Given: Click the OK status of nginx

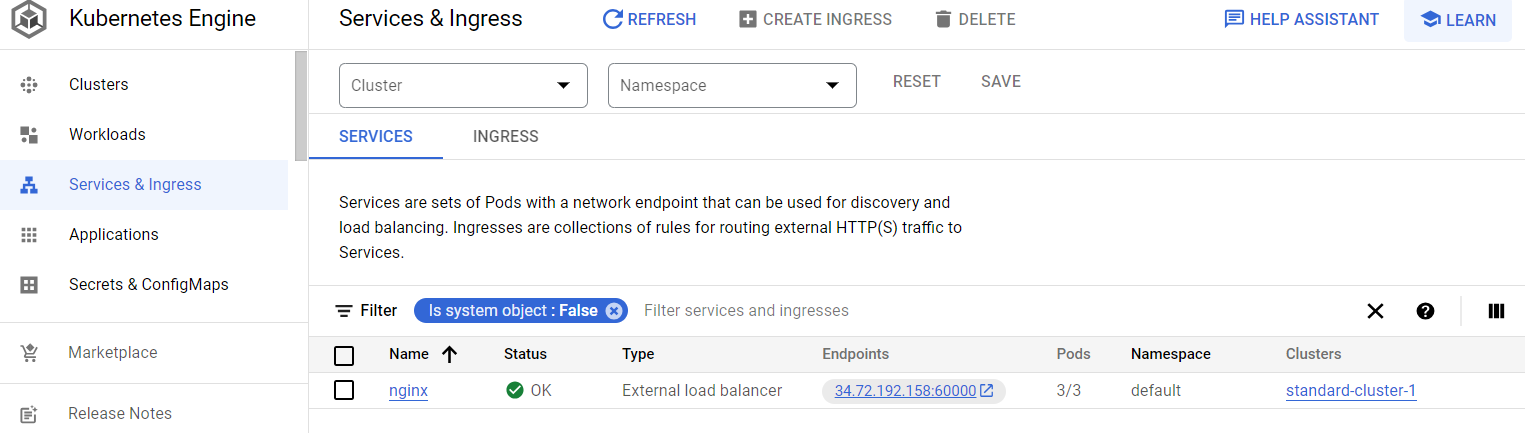Looking at the screenshot, I should [529, 391].
